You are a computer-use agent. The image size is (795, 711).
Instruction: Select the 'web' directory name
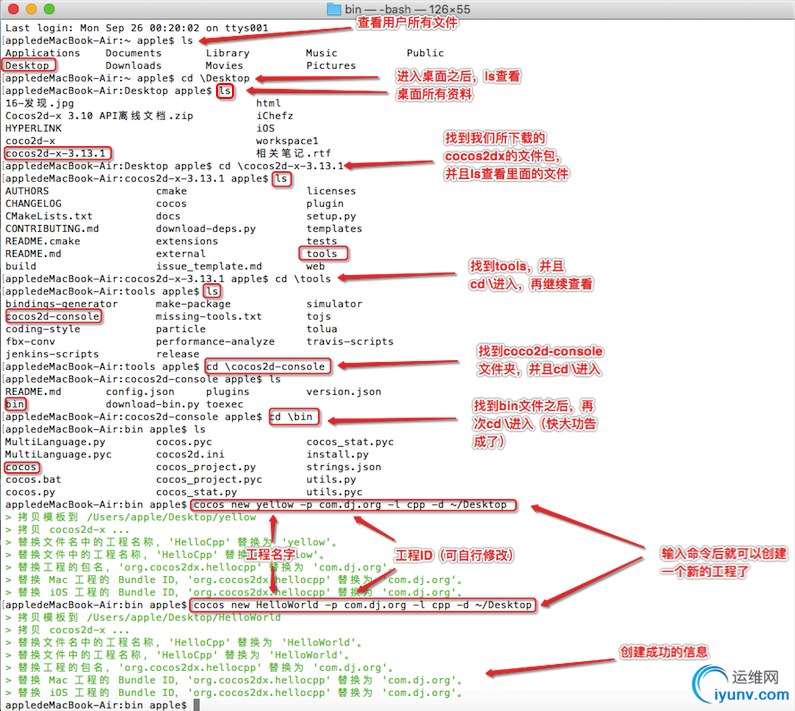click(315, 267)
